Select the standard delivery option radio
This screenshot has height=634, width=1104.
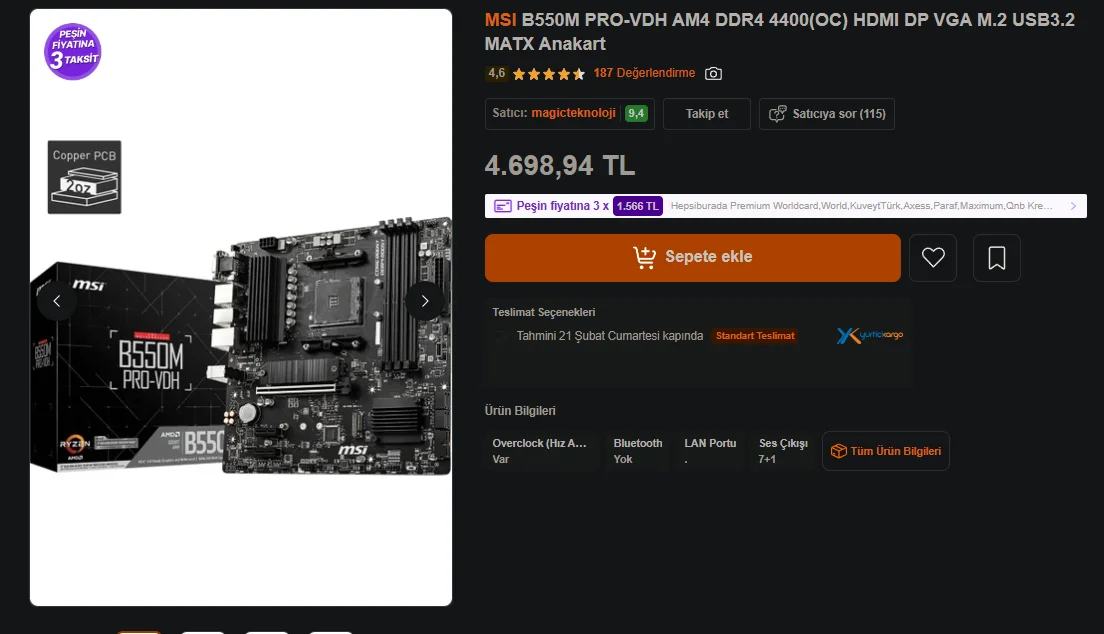pos(499,336)
